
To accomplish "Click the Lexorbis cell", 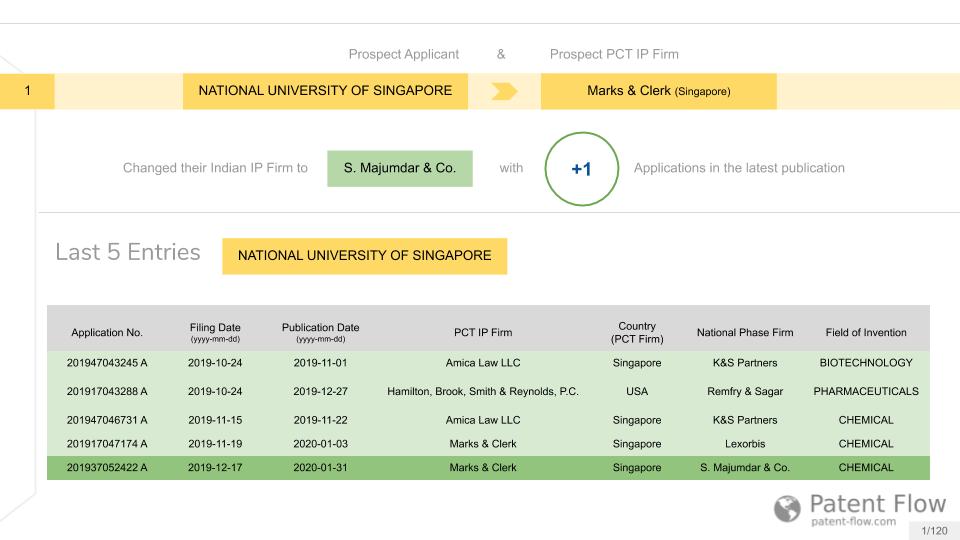I will coord(745,444).
